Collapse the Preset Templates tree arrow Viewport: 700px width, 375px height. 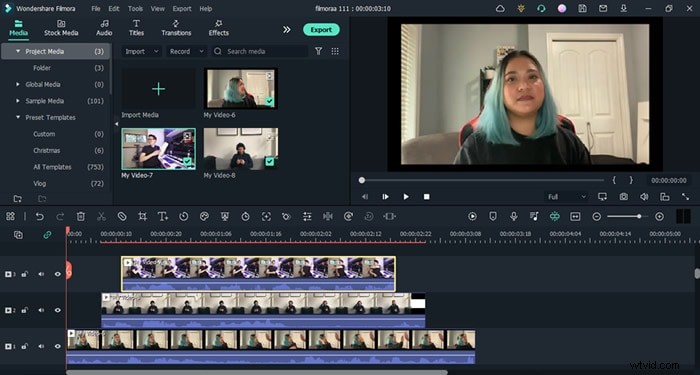pyautogui.click(x=18, y=117)
